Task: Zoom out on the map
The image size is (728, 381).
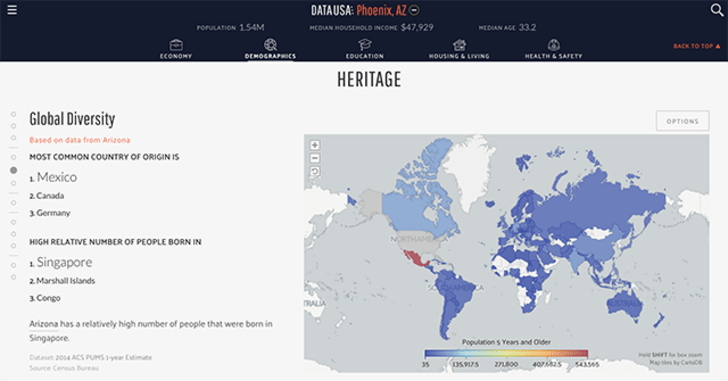Action: tap(315, 158)
